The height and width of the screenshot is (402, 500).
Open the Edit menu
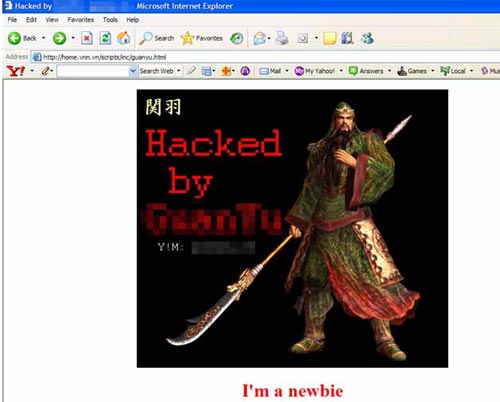(31, 20)
